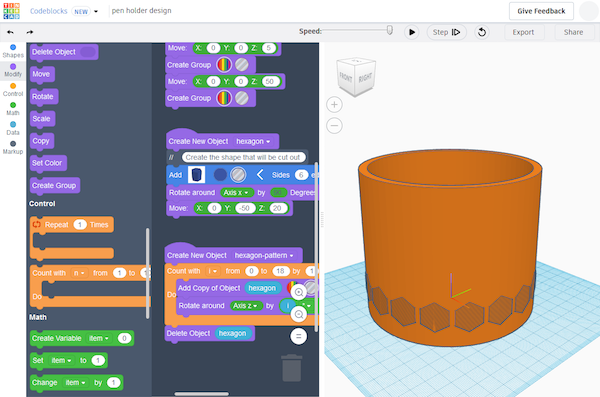Redo the last action
This screenshot has width=600, height=397.
pyautogui.click(x=30, y=32)
